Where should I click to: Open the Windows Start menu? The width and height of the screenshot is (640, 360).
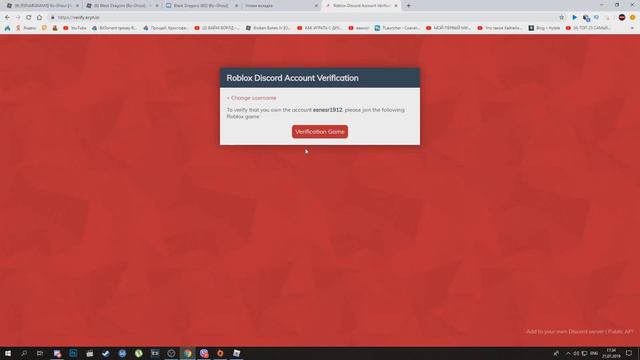coord(8,353)
